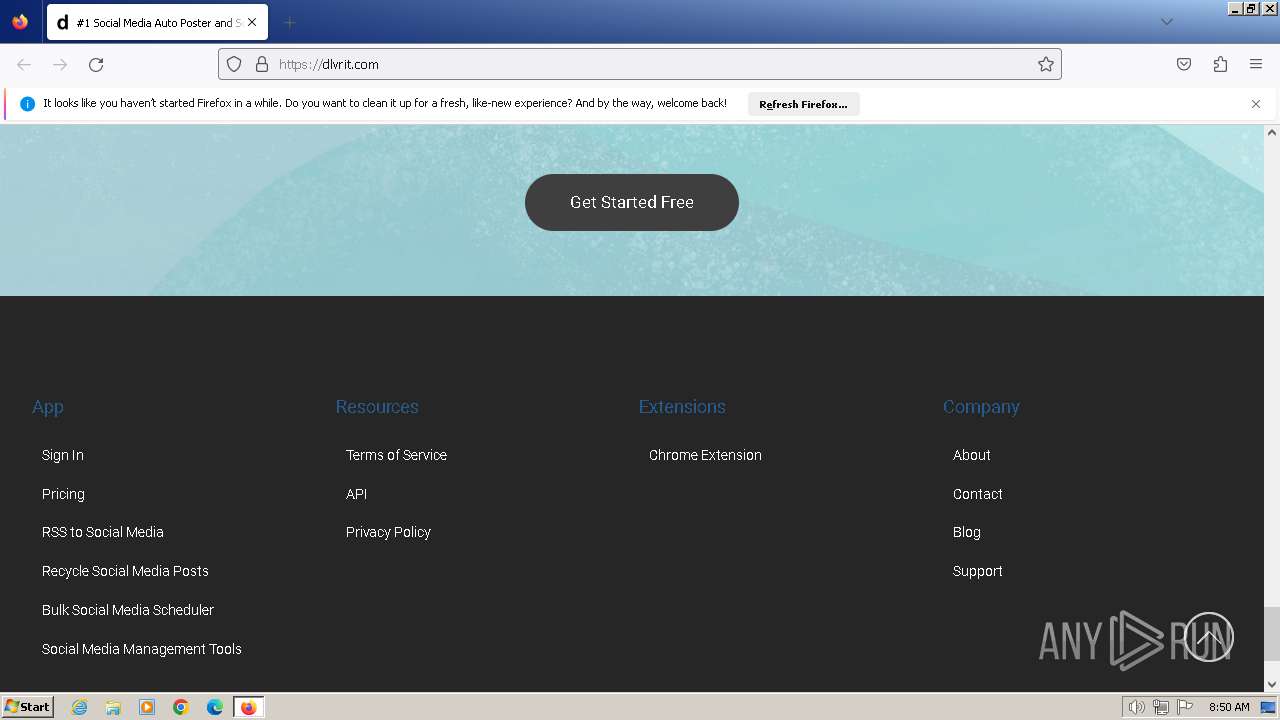Launch Internet Explorer from taskbar
1280x720 pixels.
[x=80, y=707]
